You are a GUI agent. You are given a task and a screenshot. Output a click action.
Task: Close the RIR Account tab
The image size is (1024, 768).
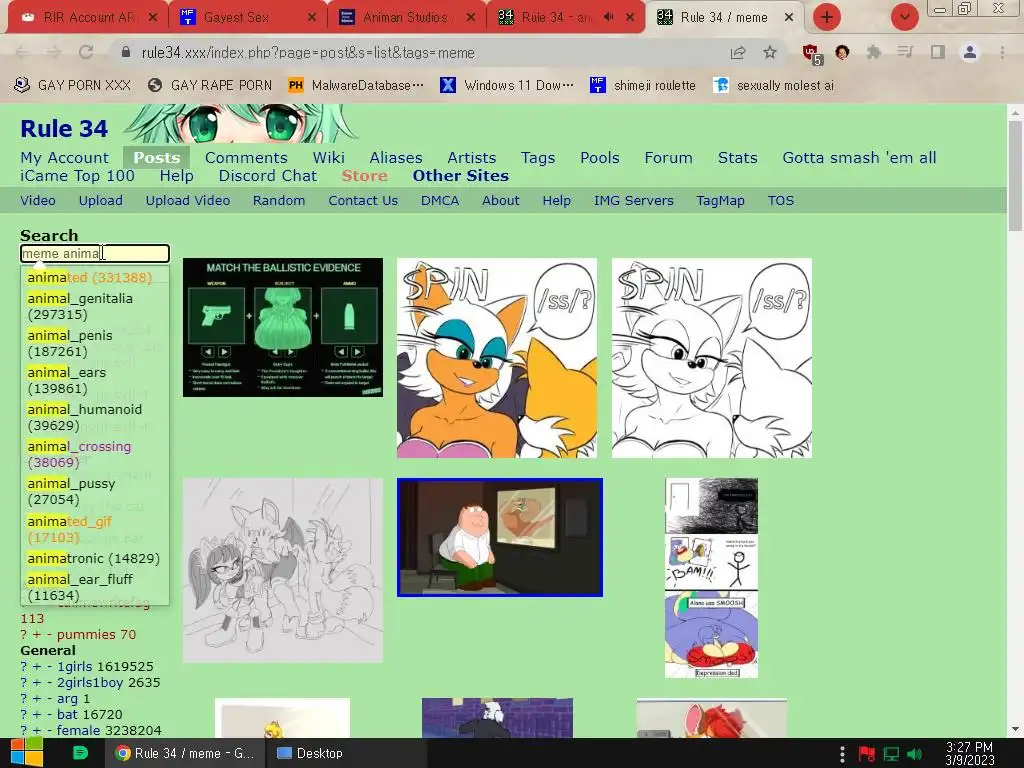click(152, 17)
